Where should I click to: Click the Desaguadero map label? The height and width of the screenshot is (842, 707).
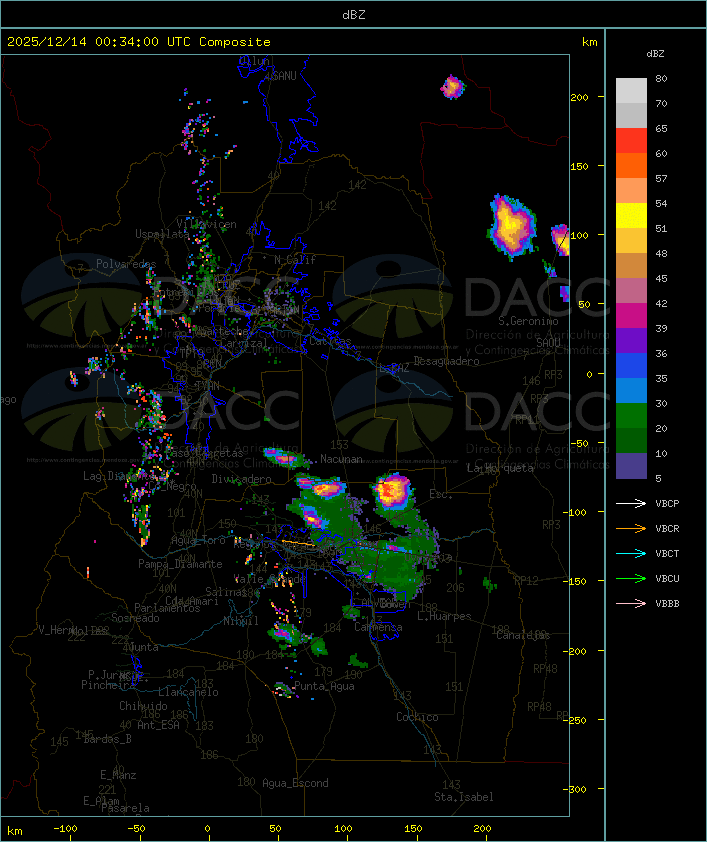[x=446, y=361]
